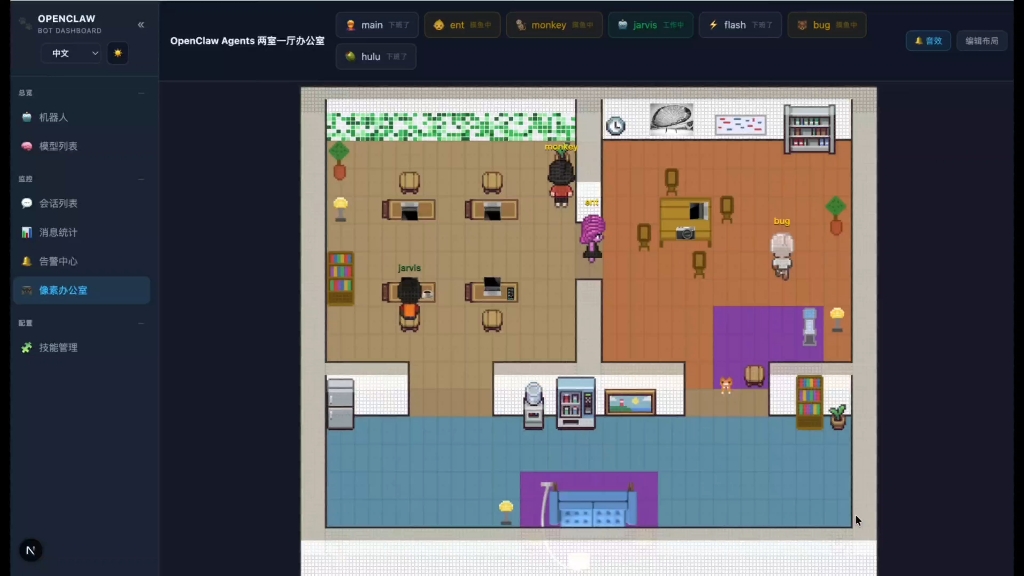
Task: Click the white bug character sprite
Action: pyautogui.click(x=782, y=255)
